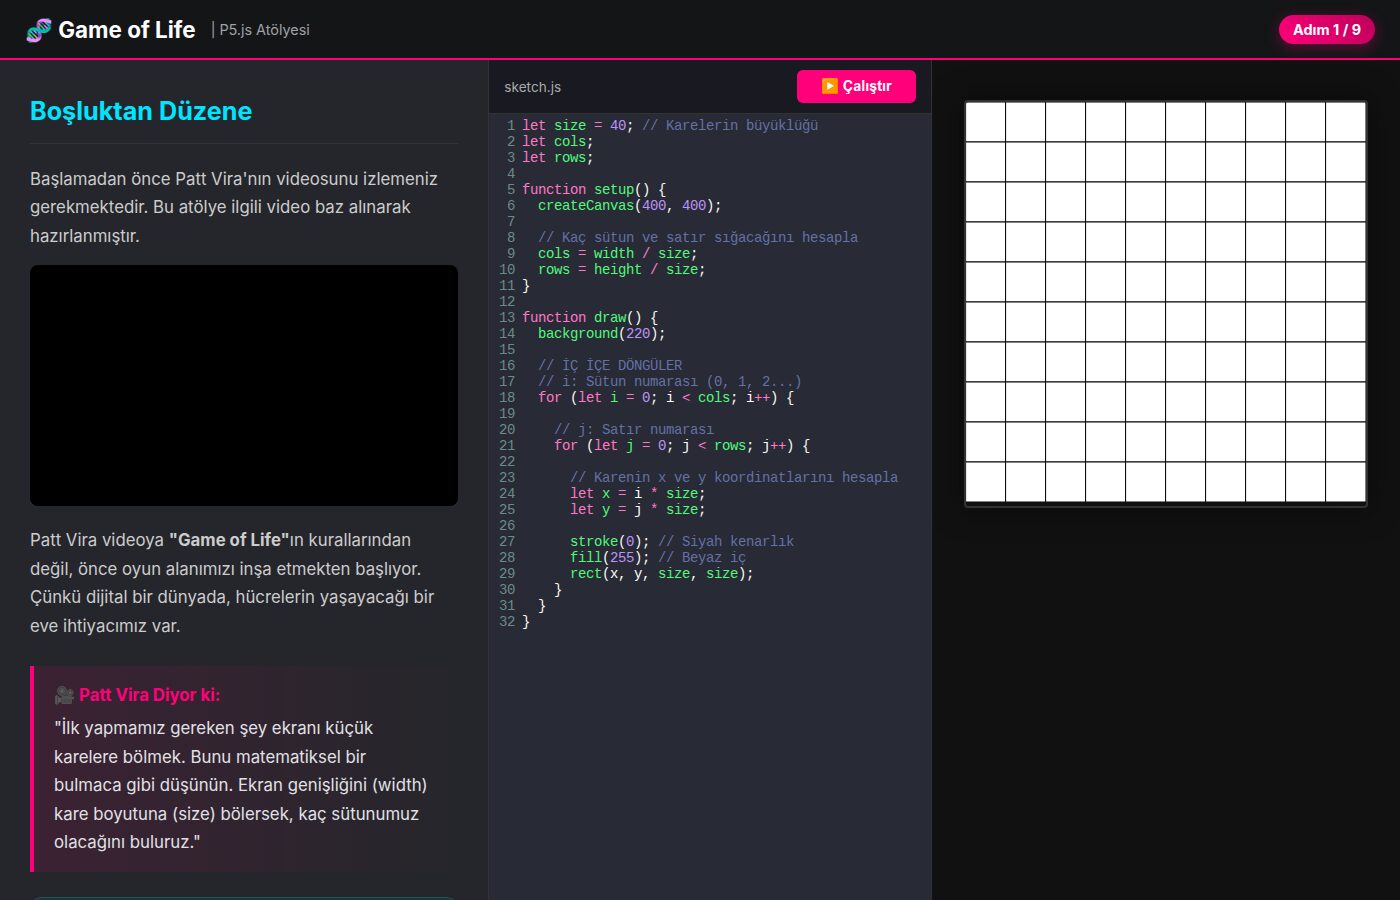Screen dimensions: 1400x900
Task: Select the sketch.js file tab
Action: [532, 87]
